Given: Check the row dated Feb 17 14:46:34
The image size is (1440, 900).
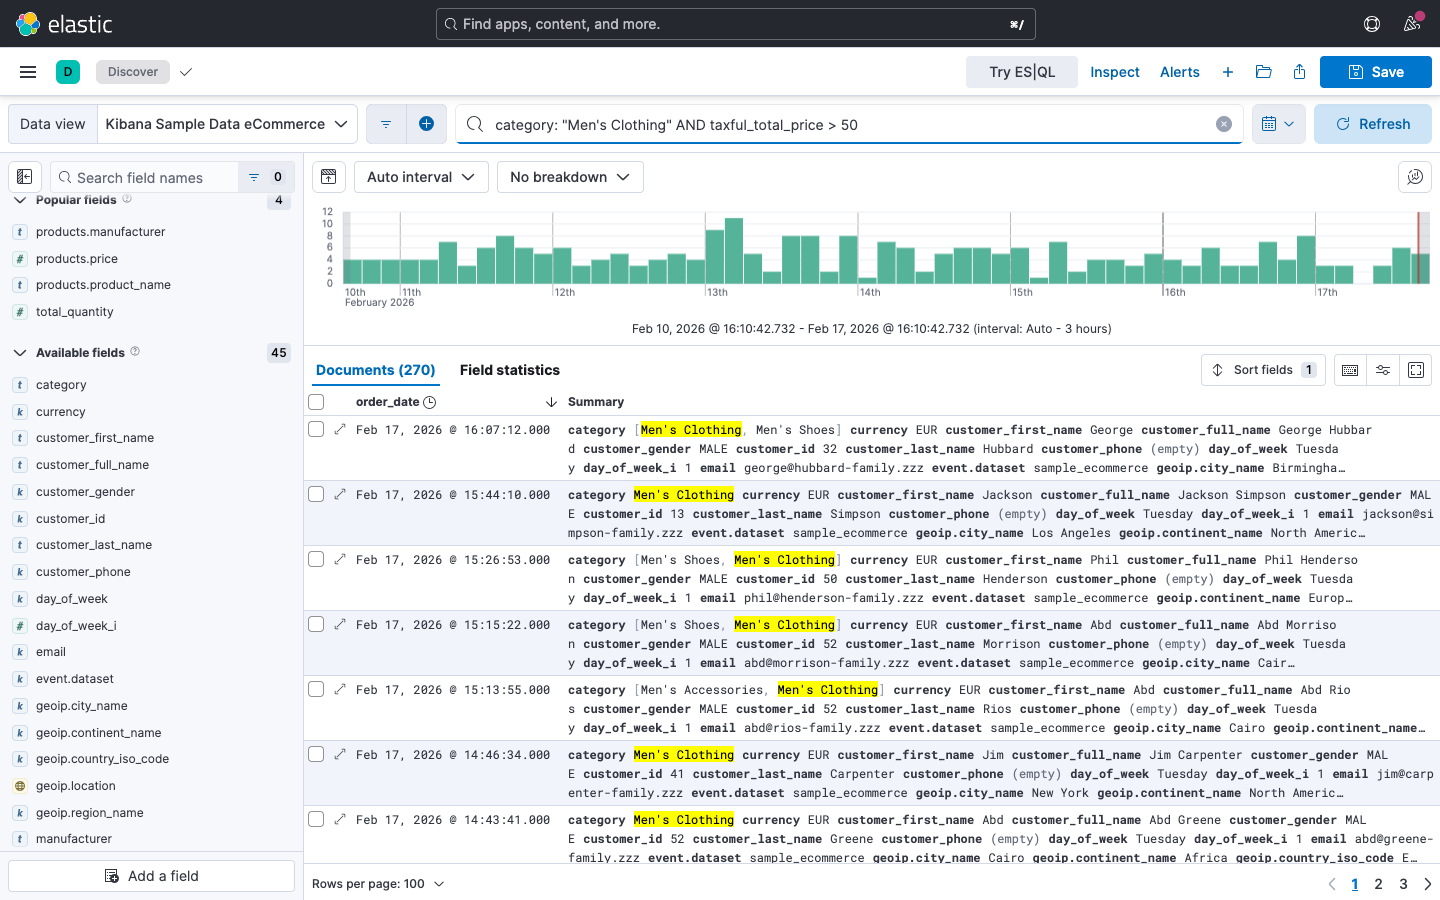Looking at the screenshot, I should point(316,755).
